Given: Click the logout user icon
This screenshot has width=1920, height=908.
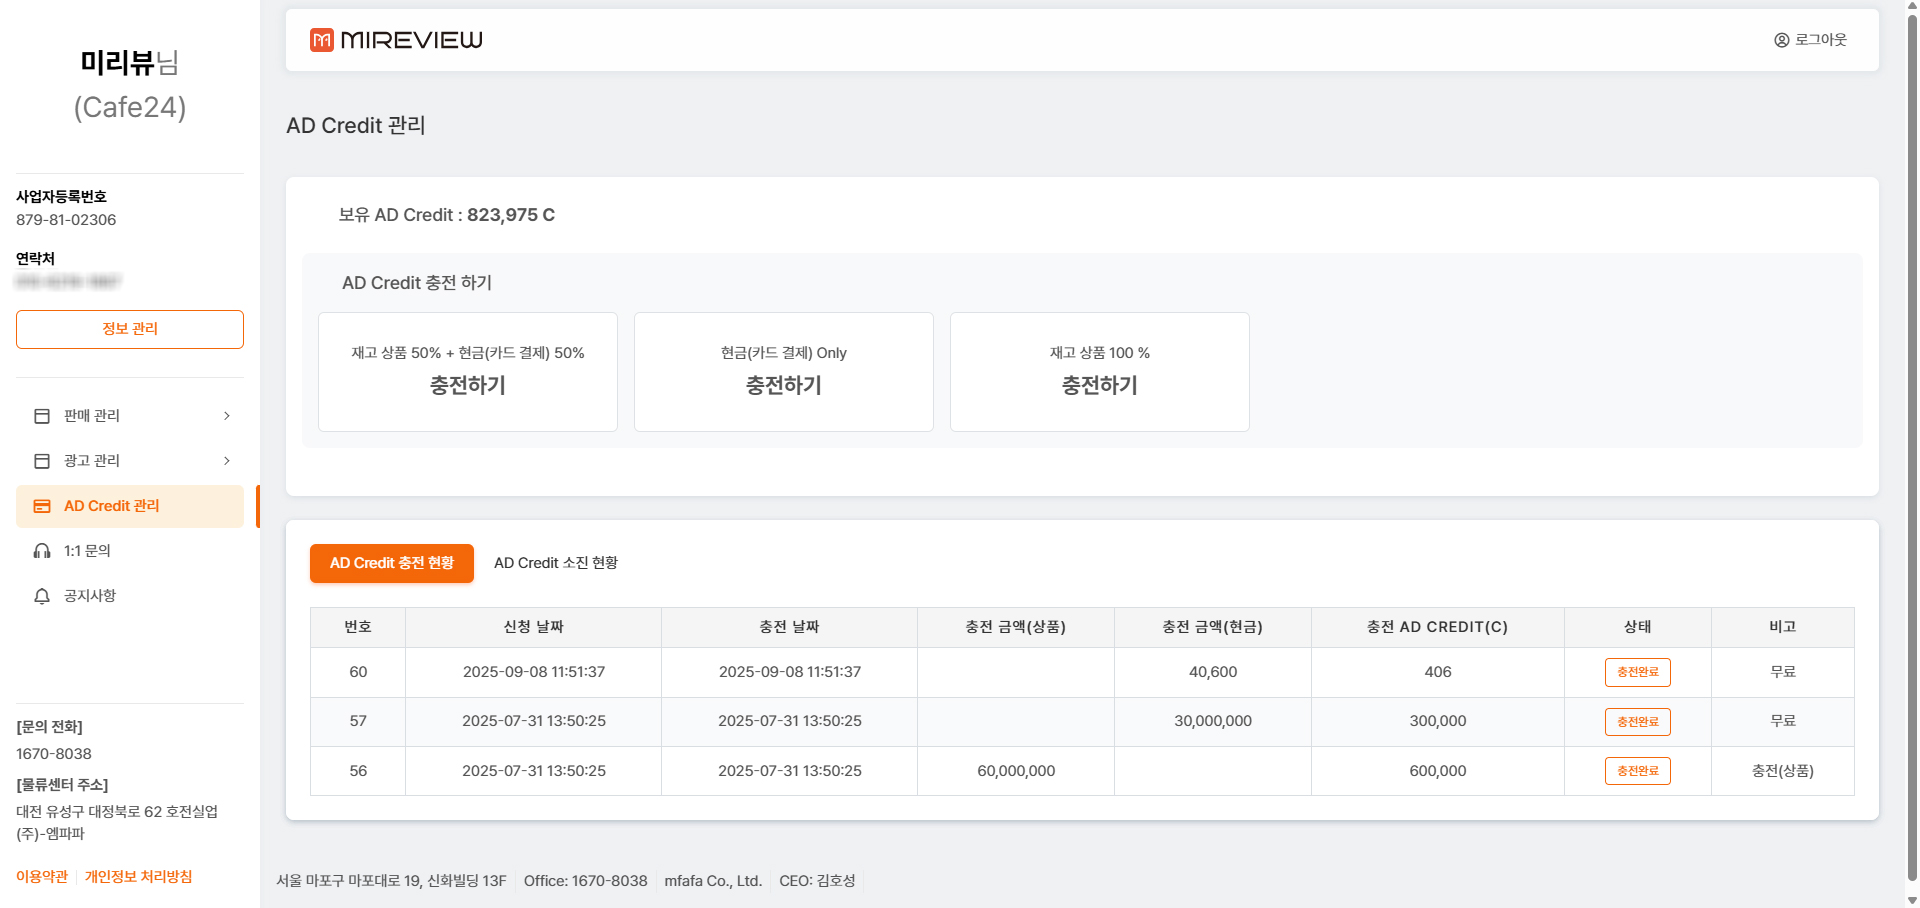Looking at the screenshot, I should [1781, 40].
